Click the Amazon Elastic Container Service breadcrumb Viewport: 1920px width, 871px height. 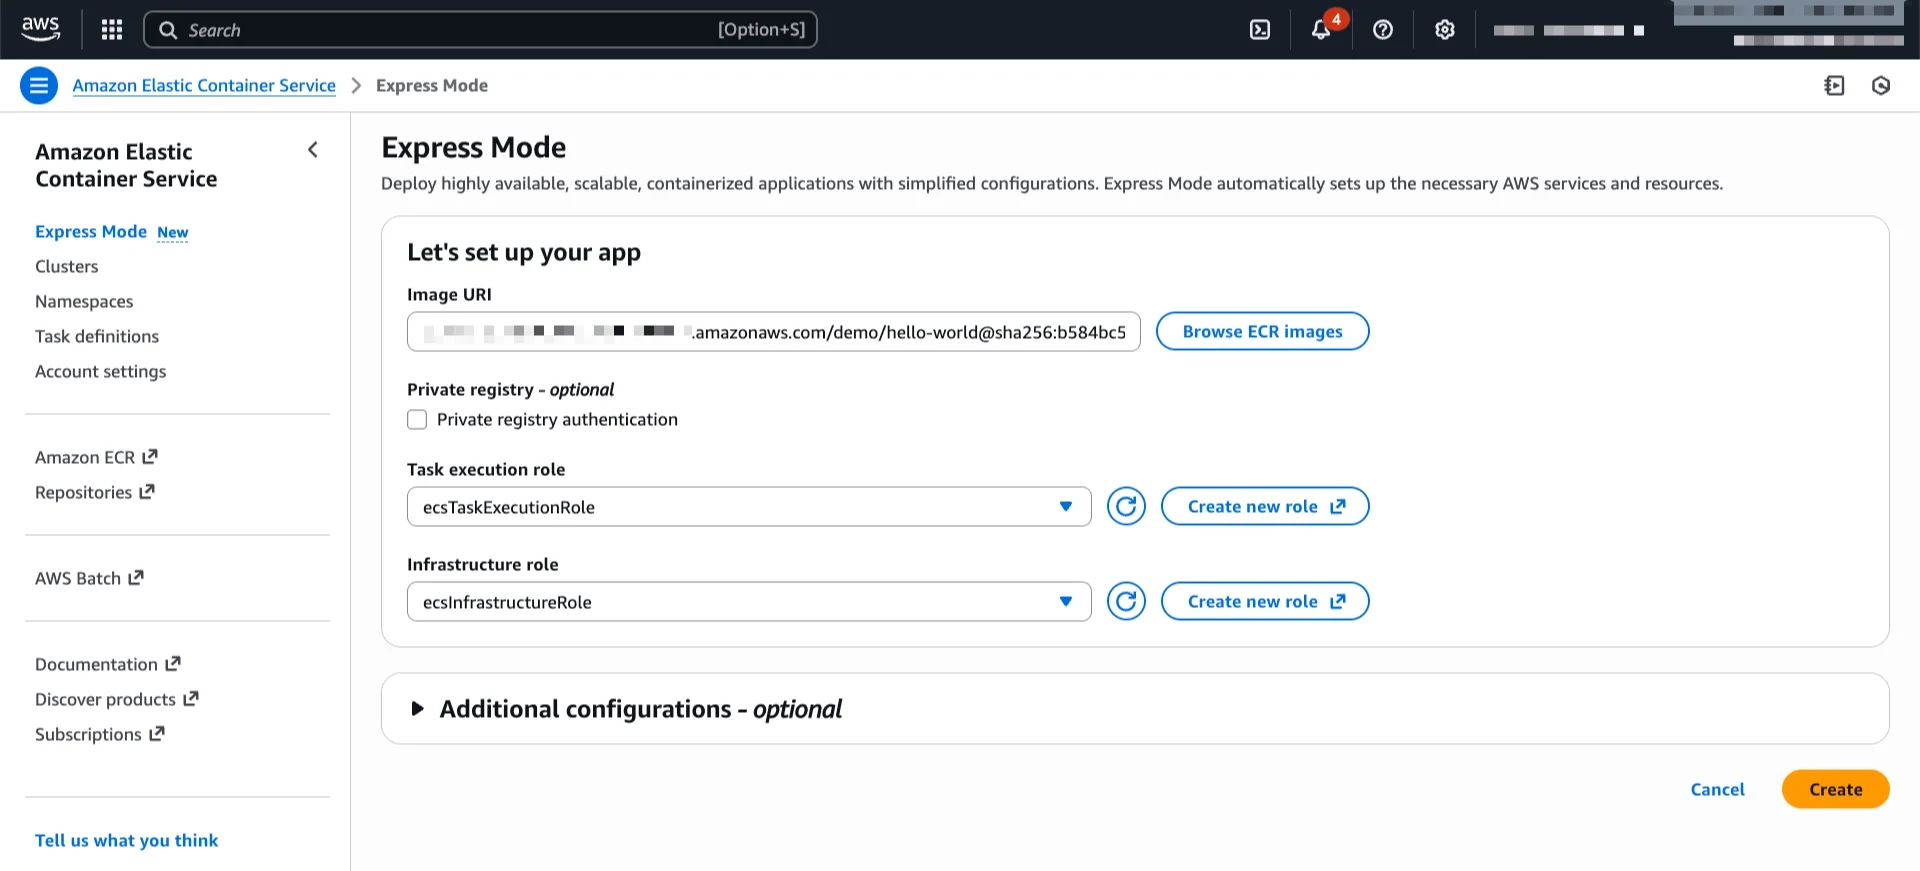204,86
